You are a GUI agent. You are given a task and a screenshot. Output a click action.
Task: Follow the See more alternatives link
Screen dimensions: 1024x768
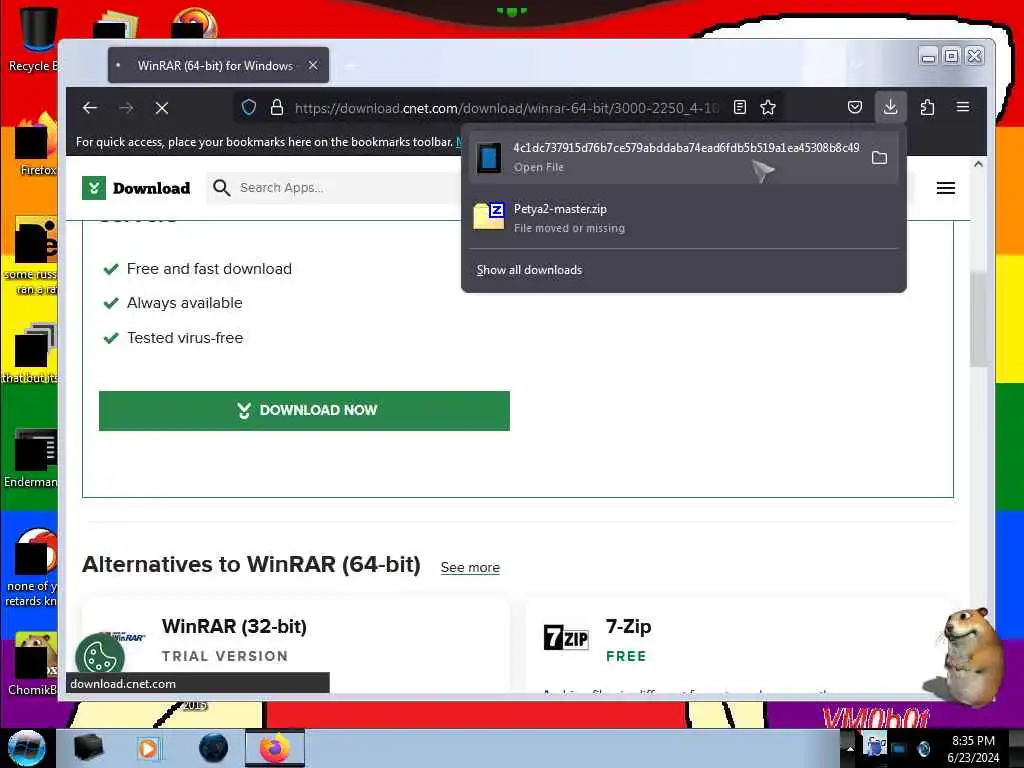click(470, 567)
